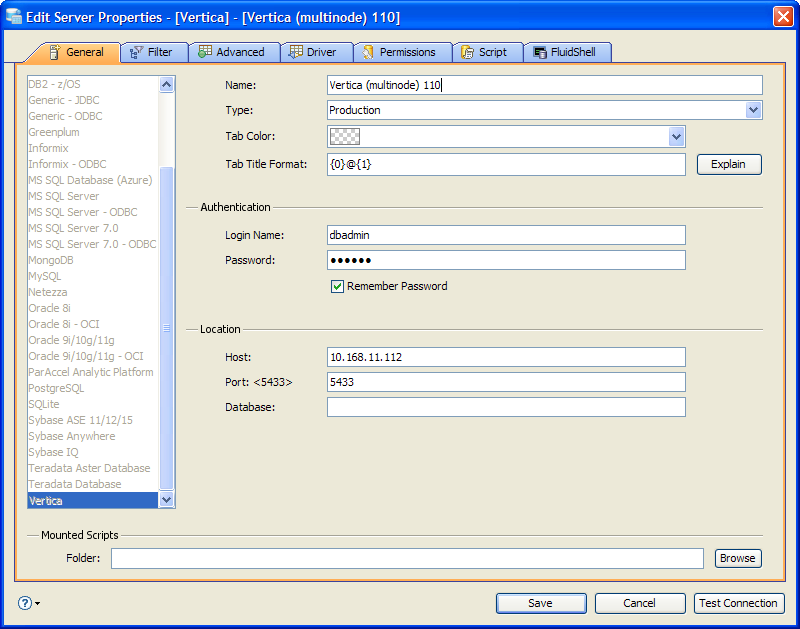The width and height of the screenshot is (800, 629).
Task: Click the FluidShell tab icon
Action: pos(540,52)
